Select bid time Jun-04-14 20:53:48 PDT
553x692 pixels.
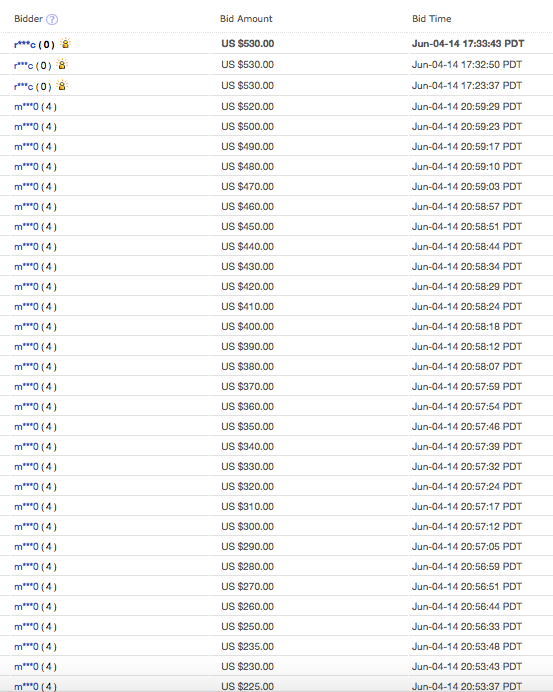(x=467, y=647)
